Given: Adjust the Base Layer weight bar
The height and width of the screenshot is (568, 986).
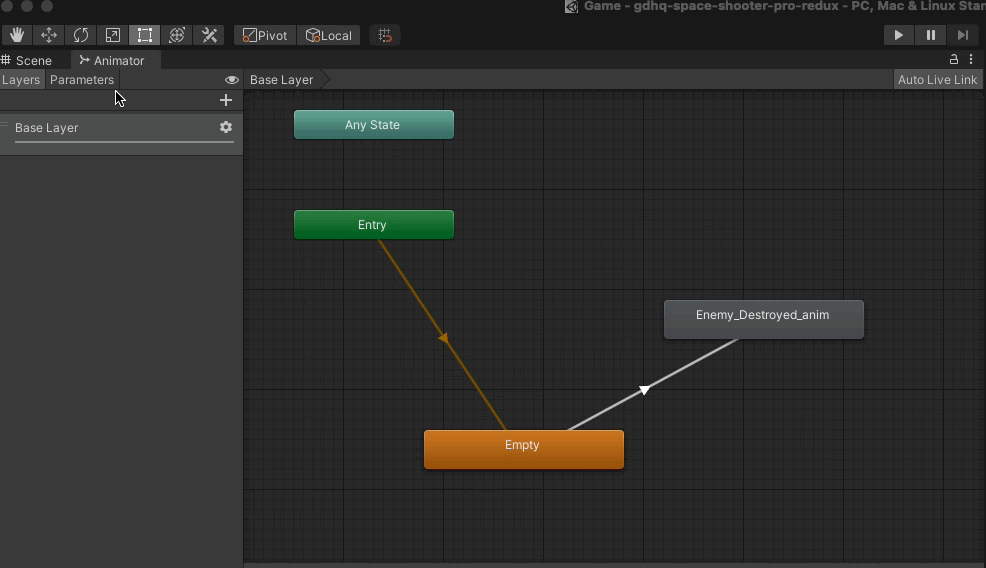Looking at the screenshot, I should [124, 142].
